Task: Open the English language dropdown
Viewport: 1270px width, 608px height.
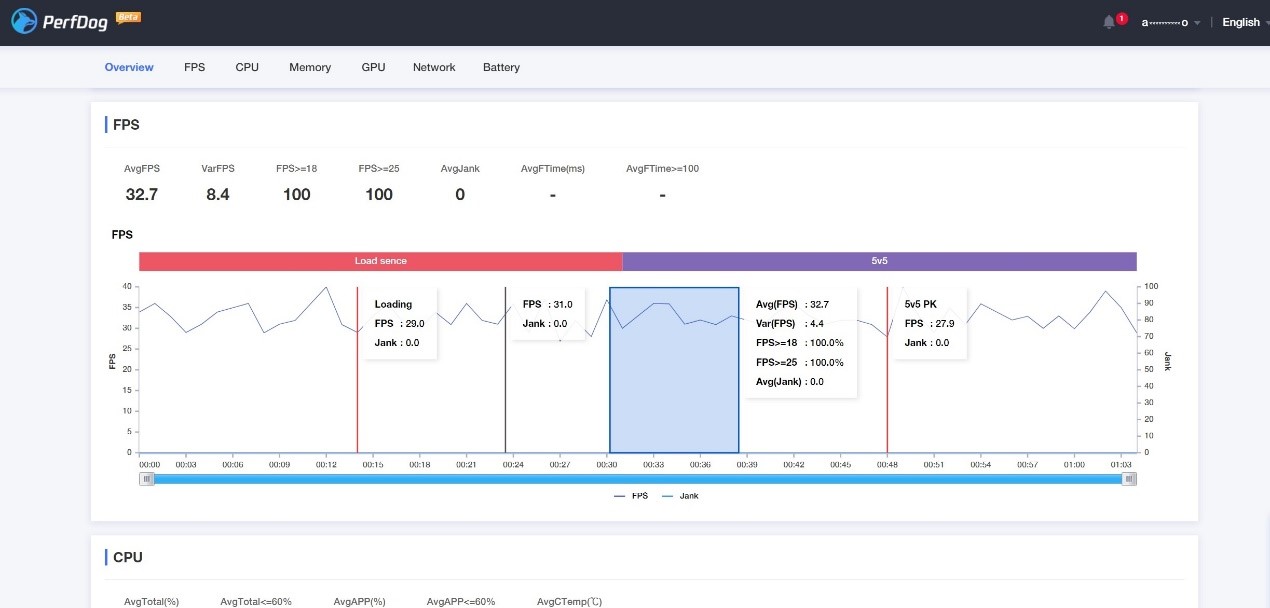Action: point(1241,22)
